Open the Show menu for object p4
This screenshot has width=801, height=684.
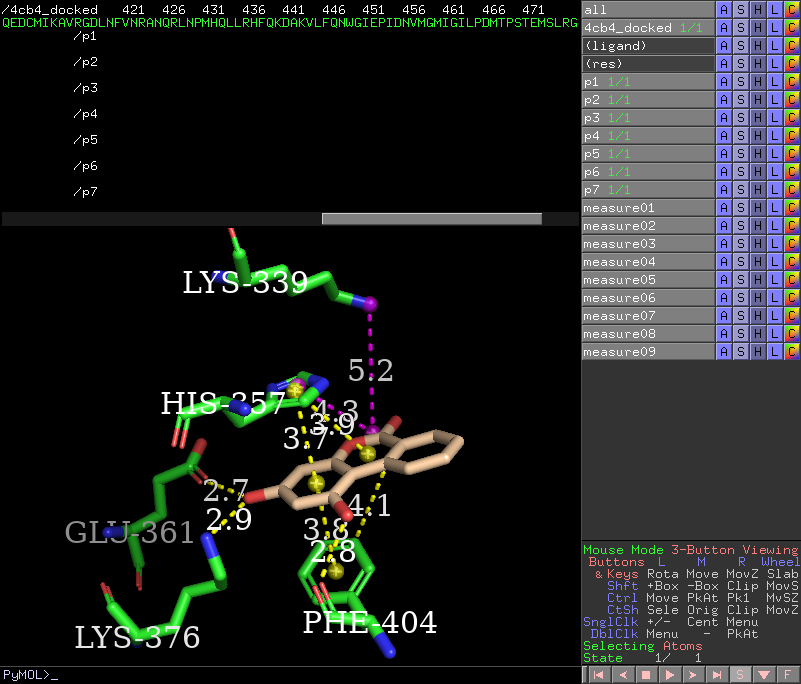[740, 136]
